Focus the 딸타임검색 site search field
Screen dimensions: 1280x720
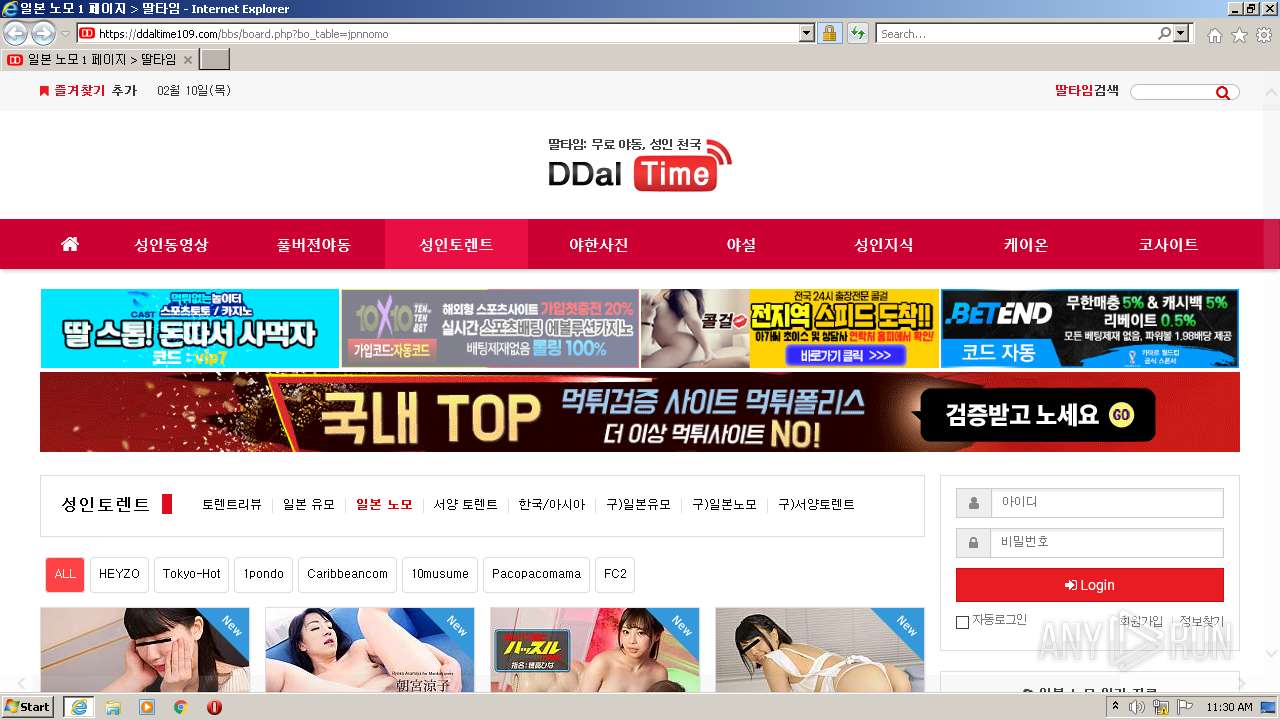(1172, 92)
